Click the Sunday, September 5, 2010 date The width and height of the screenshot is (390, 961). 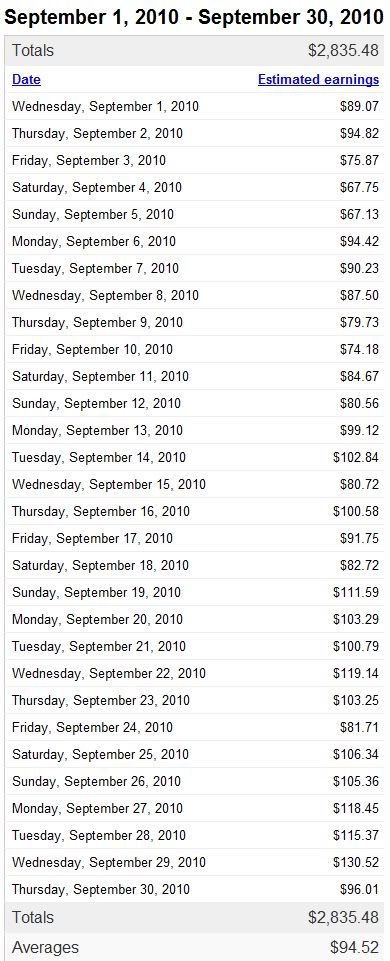[93, 215]
